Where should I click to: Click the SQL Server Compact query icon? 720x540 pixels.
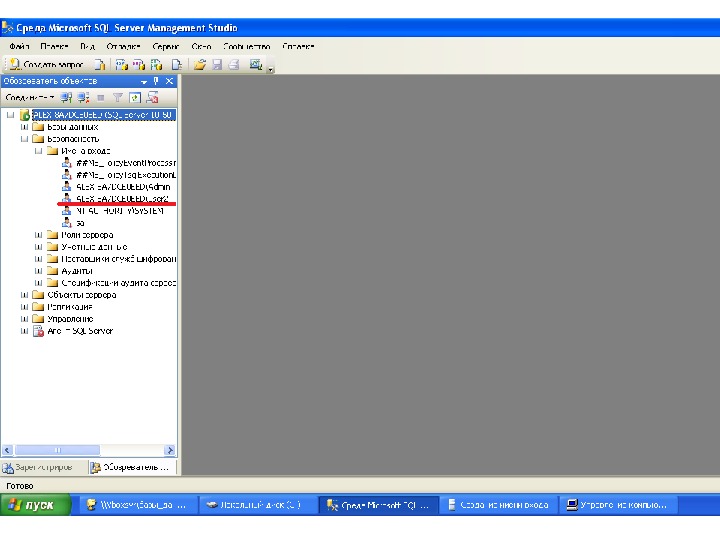pyautogui.click(x=176, y=64)
